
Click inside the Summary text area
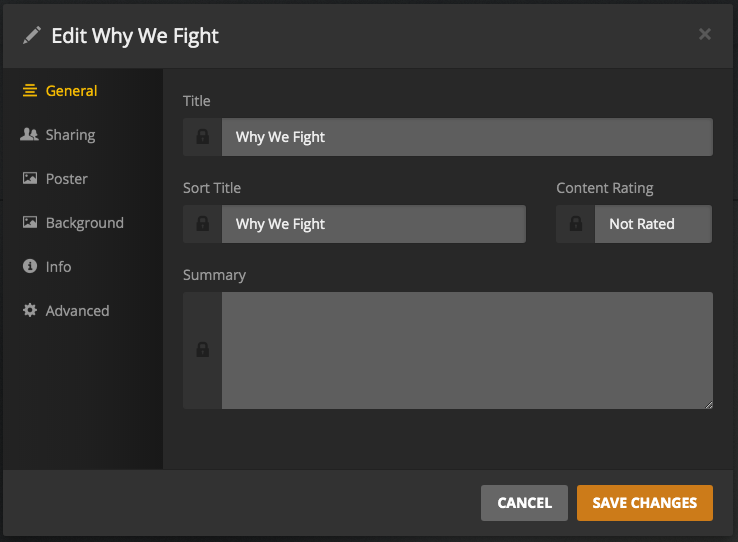coord(467,350)
